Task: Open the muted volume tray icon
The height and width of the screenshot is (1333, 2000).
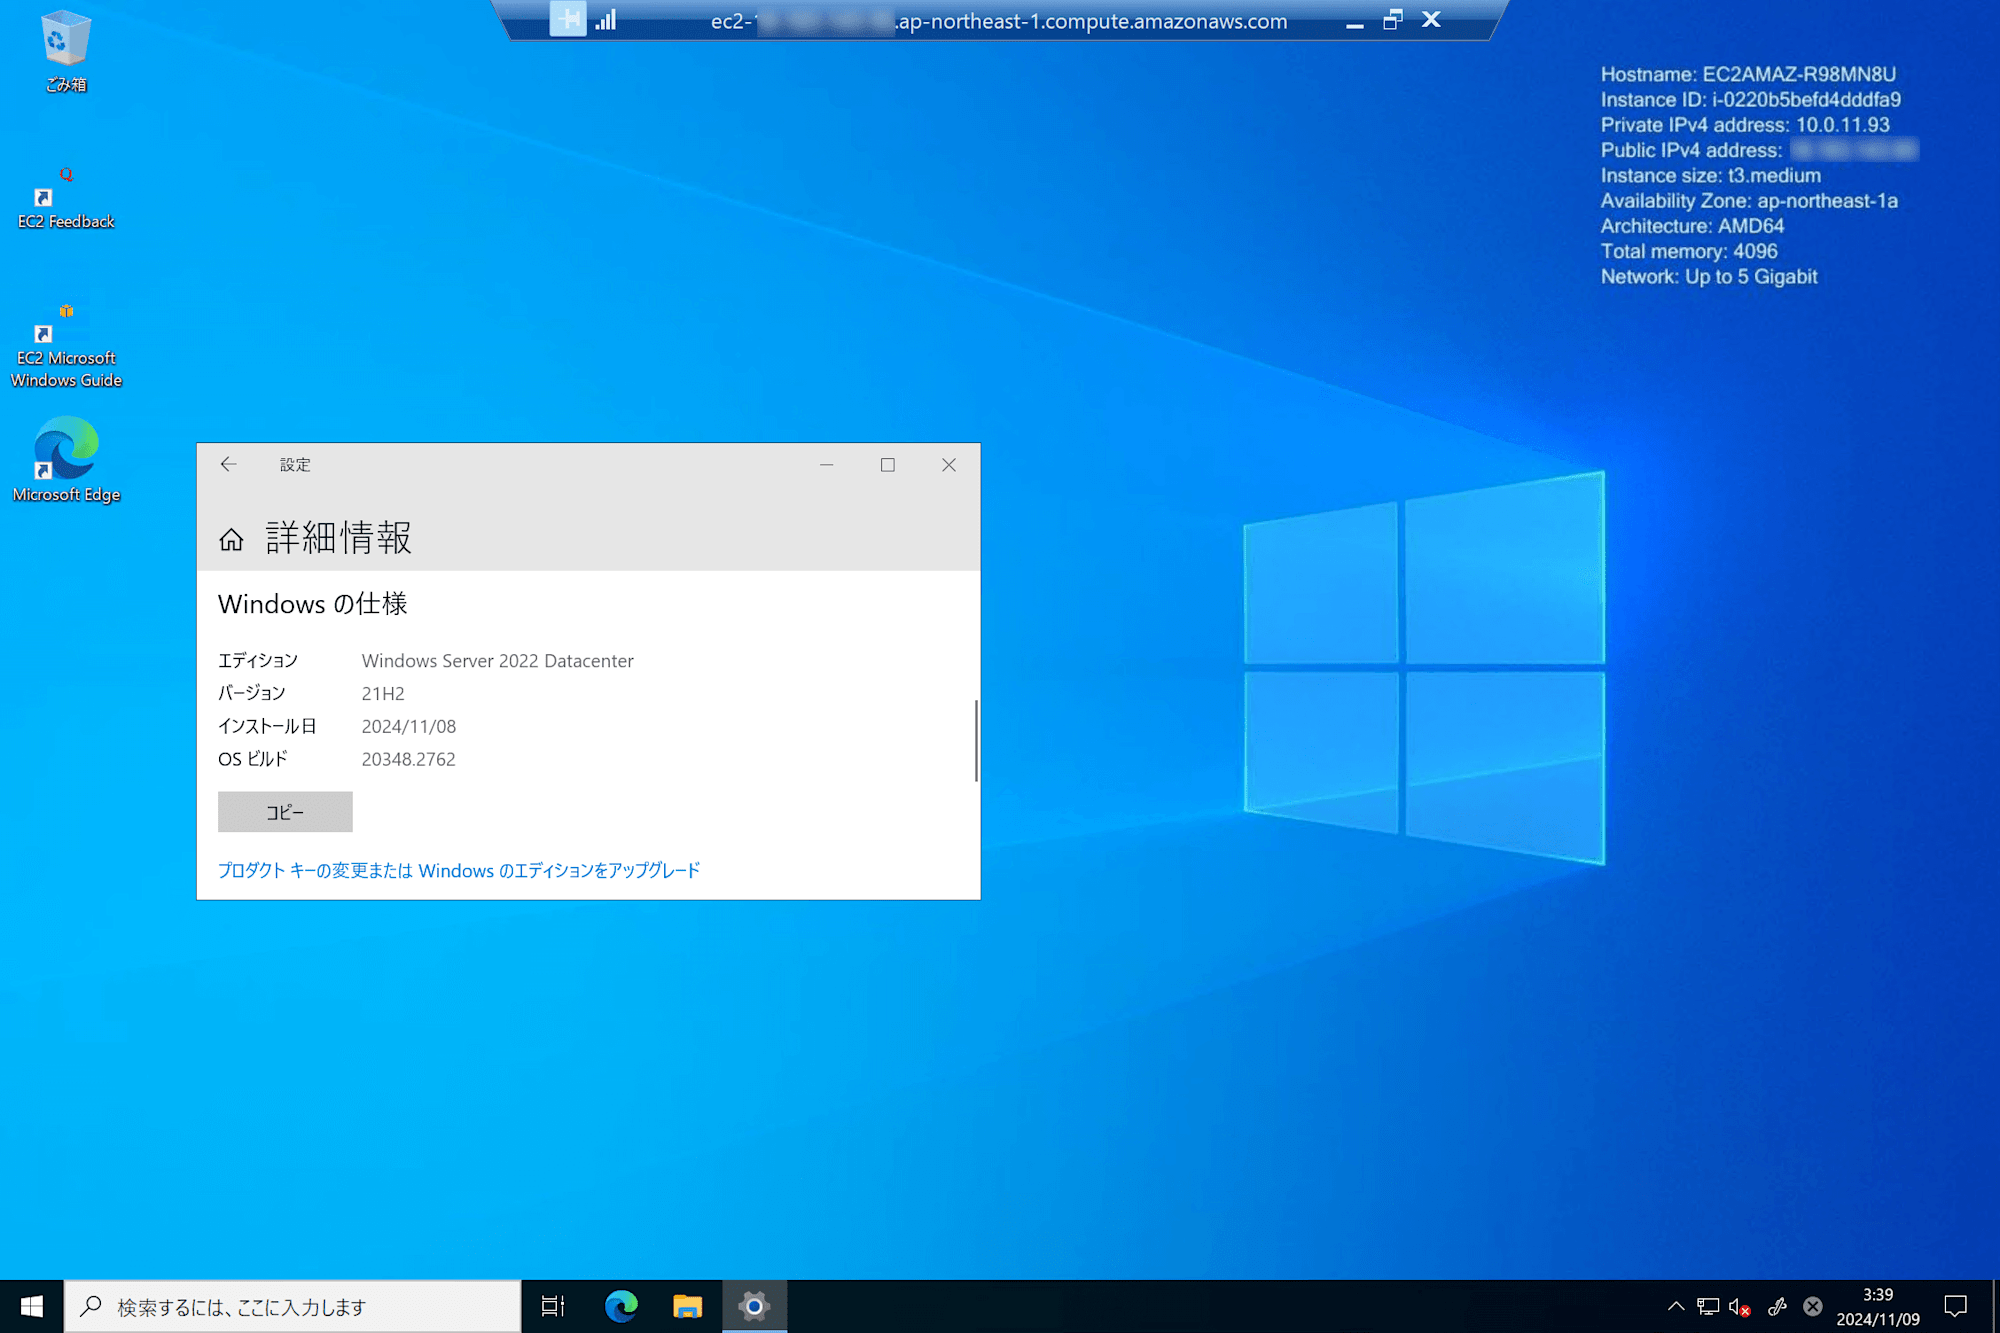Action: 1740,1306
